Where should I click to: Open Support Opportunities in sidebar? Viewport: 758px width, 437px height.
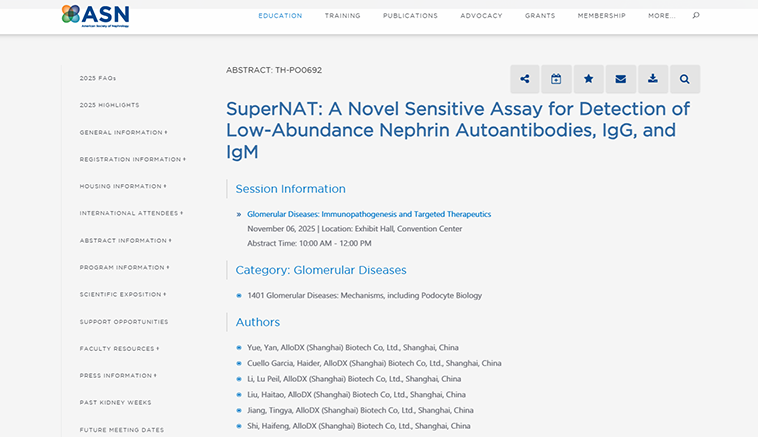pyautogui.click(x=124, y=321)
